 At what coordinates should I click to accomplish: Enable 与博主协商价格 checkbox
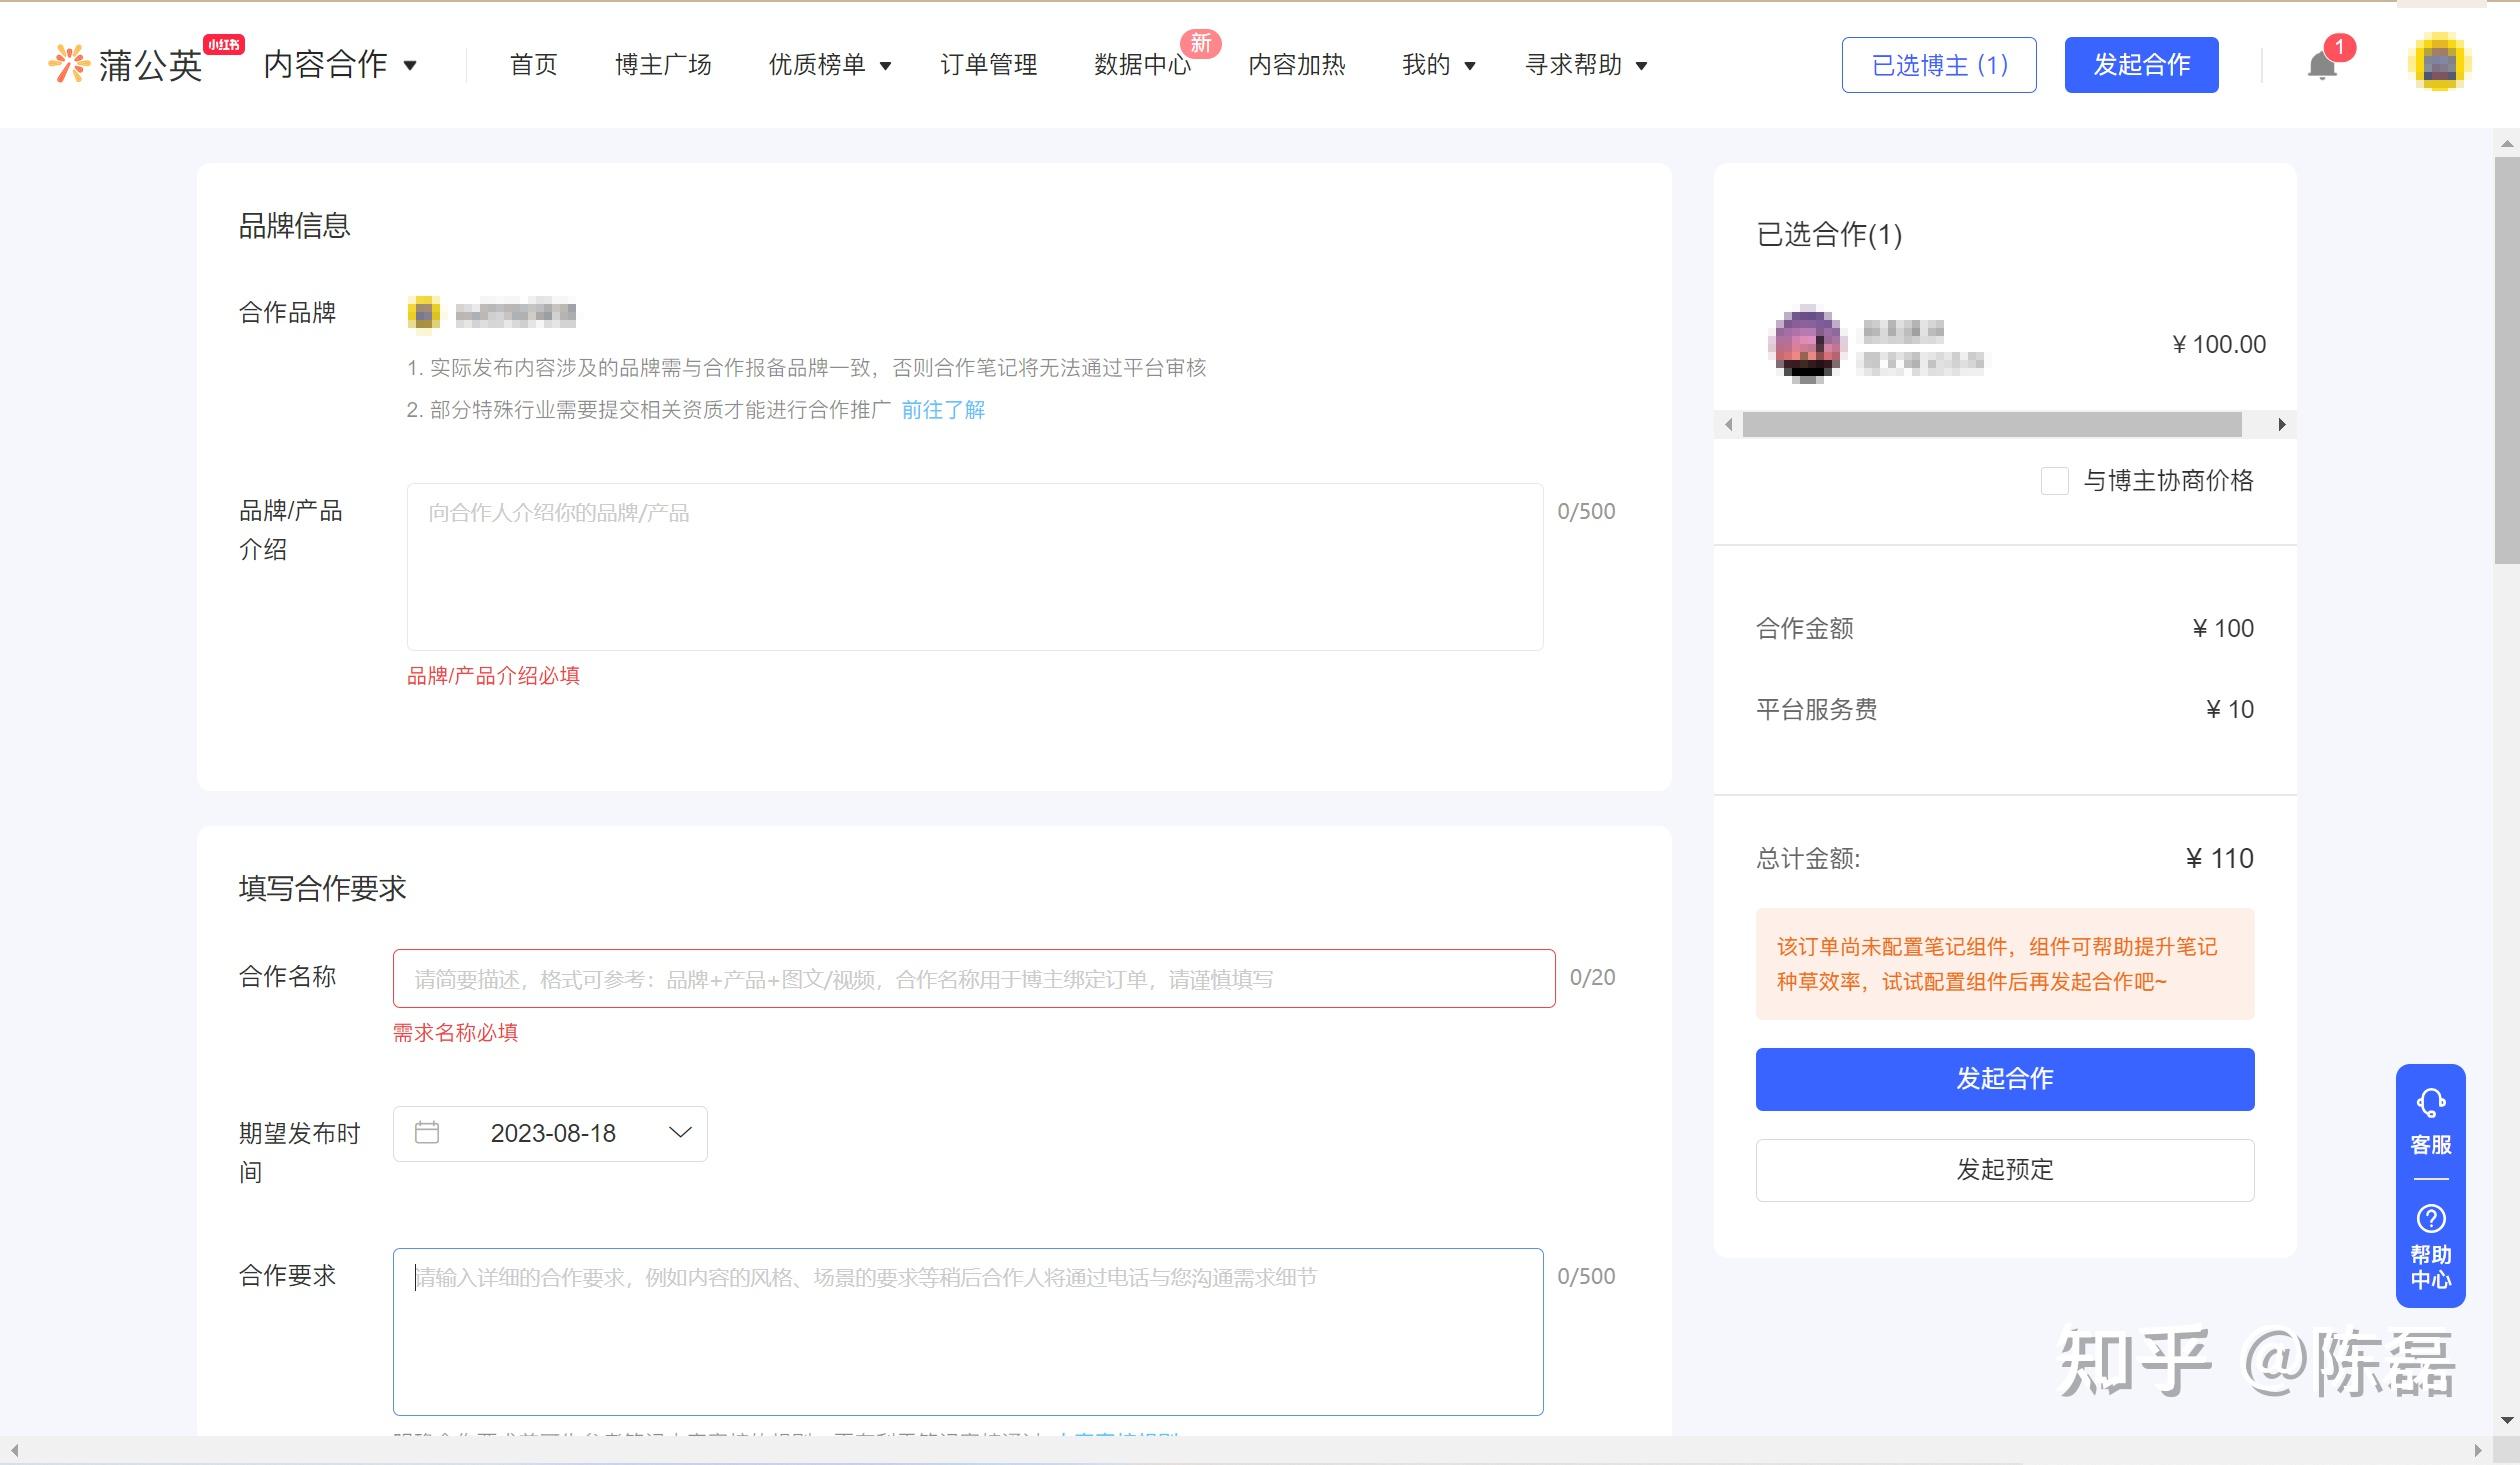[x=2054, y=481]
